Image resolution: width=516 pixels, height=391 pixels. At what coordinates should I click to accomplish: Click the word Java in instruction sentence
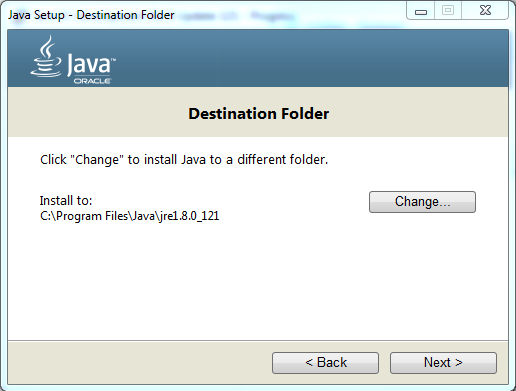pos(193,160)
